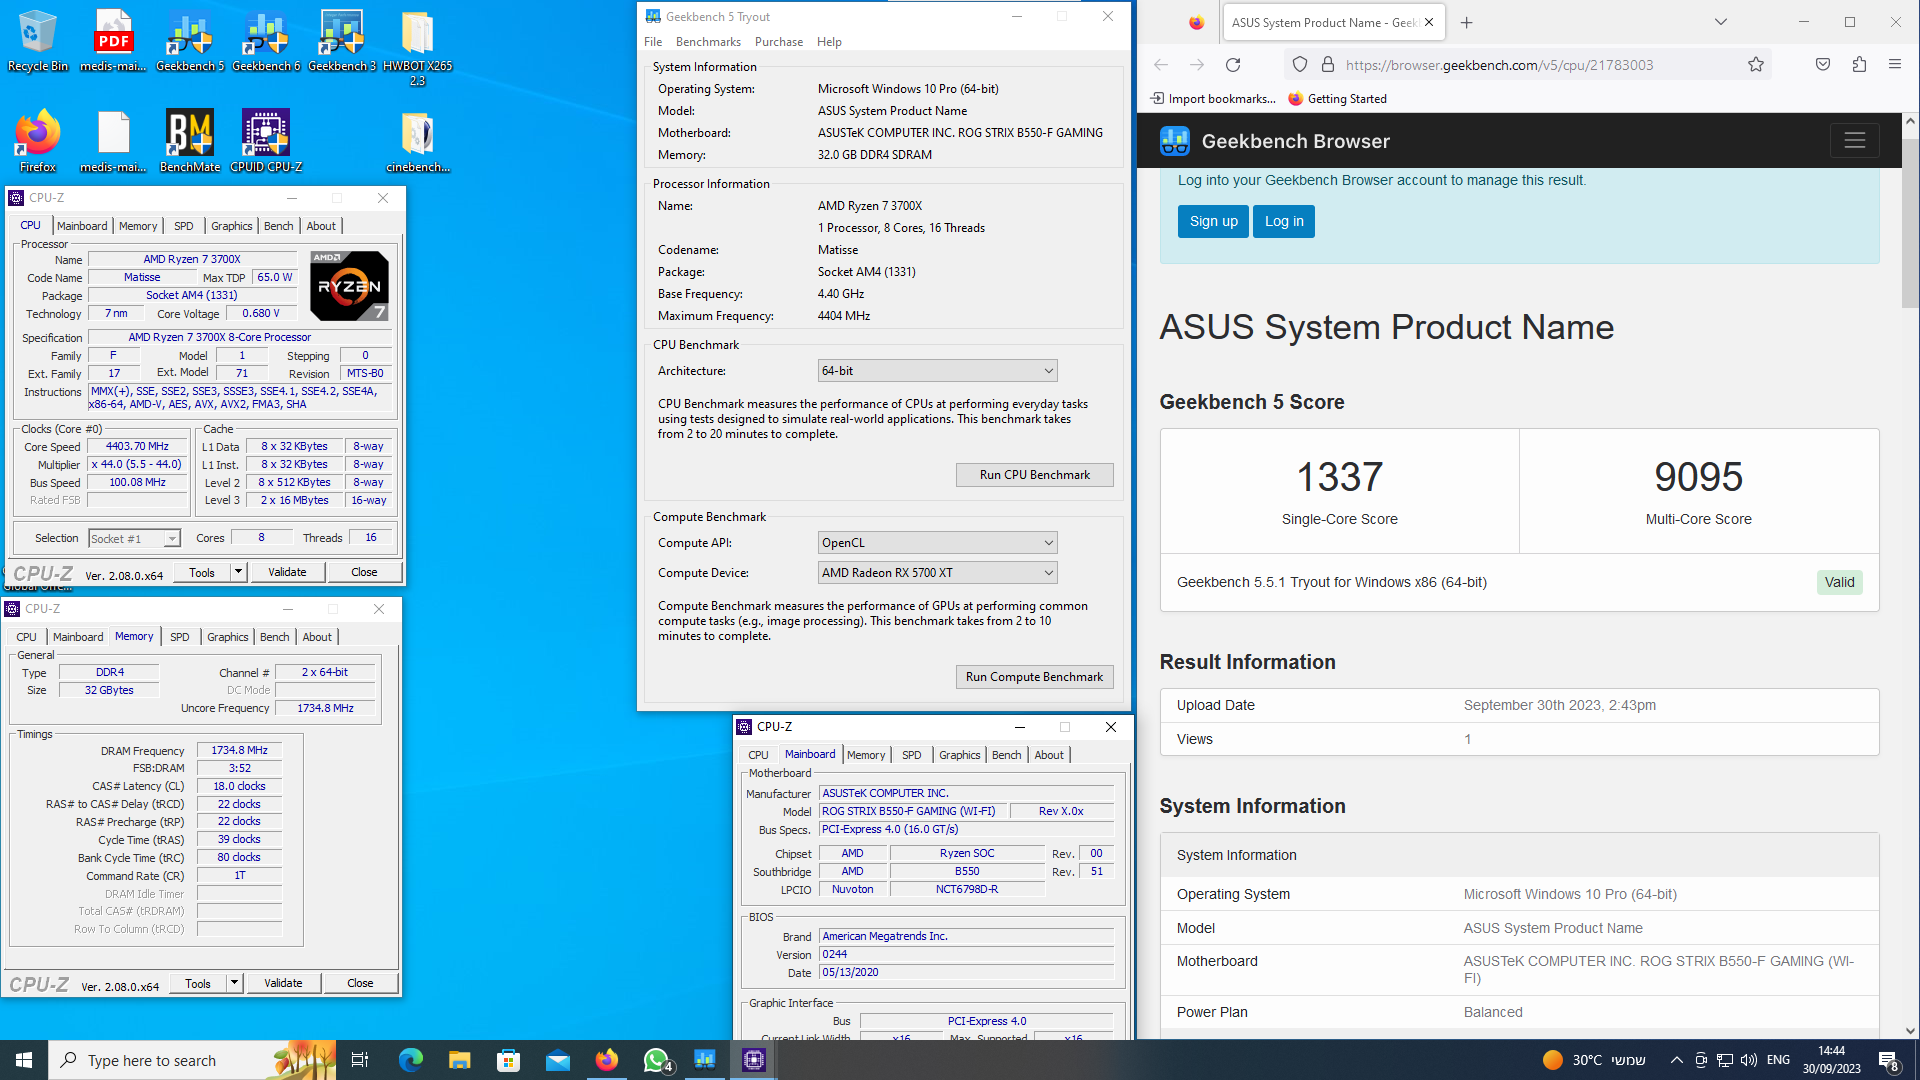Open the taskbar clock and date
1920x1080 pixels.
1832,1060
